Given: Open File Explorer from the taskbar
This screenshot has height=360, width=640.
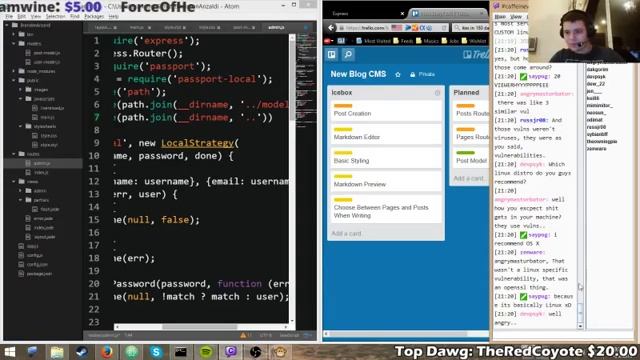Looking at the screenshot, I should [57, 351].
